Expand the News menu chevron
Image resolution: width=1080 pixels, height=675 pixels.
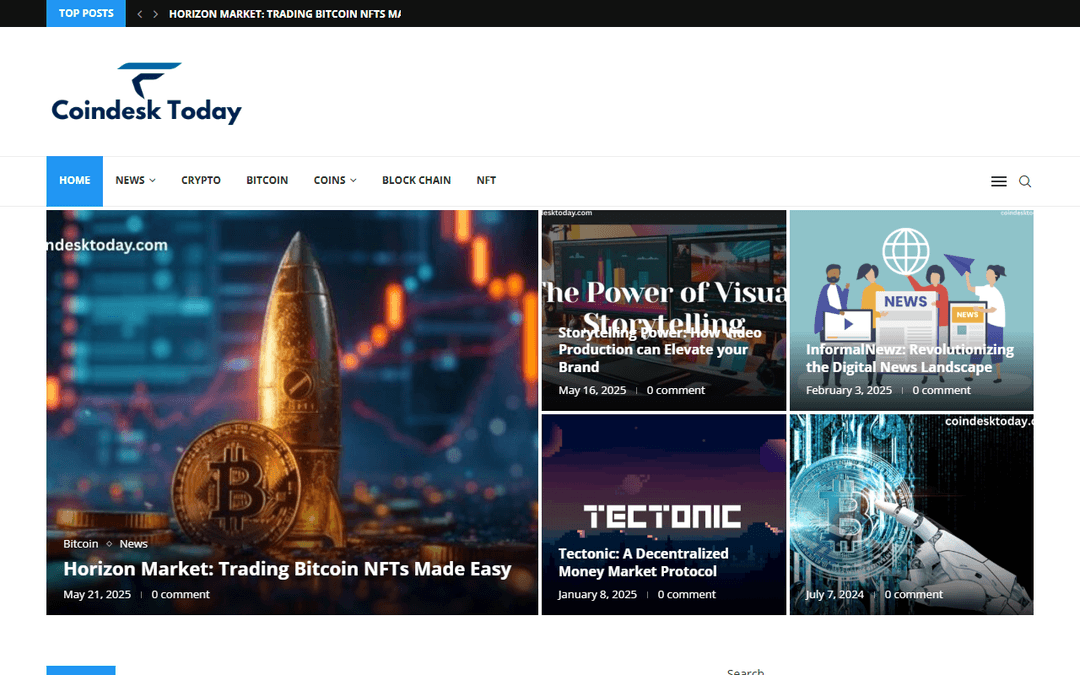pos(152,180)
